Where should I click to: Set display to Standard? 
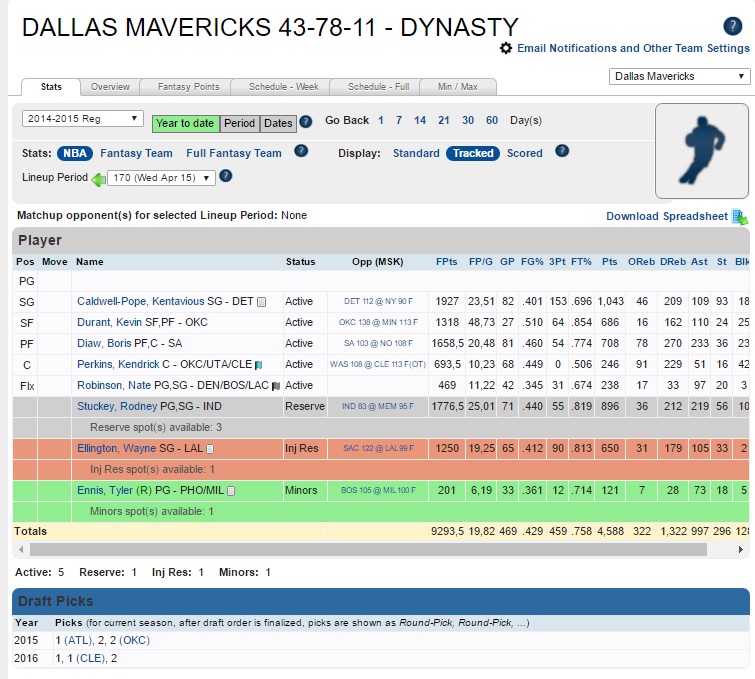point(416,153)
